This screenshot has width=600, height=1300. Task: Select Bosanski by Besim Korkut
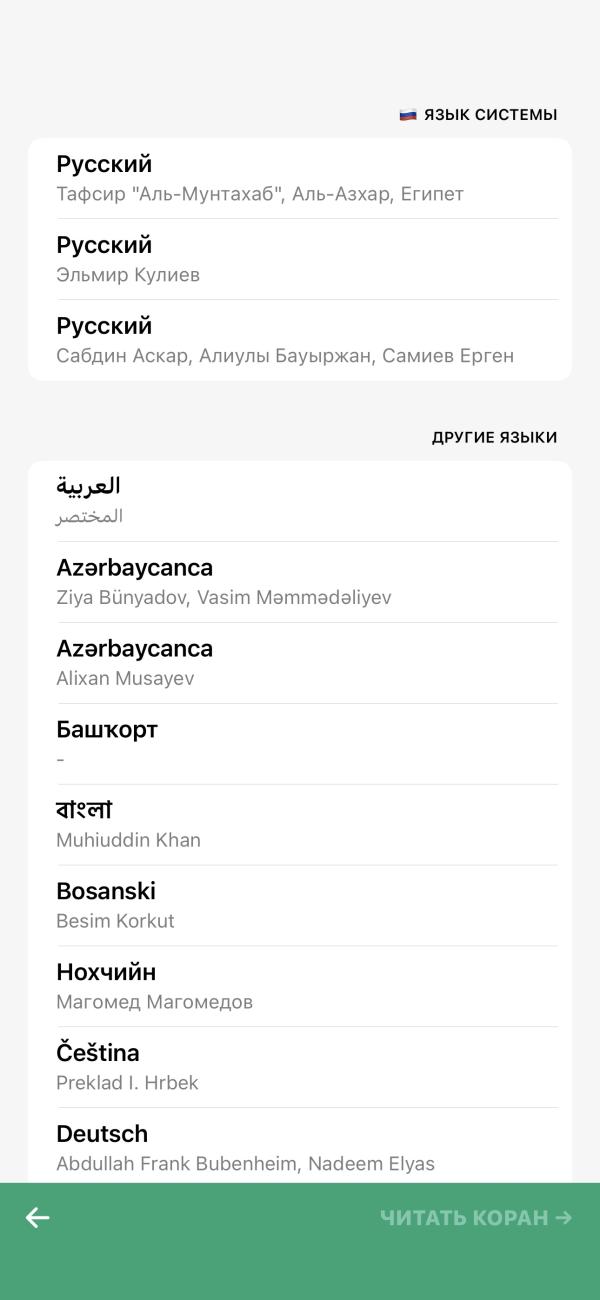click(x=300, y=906)
